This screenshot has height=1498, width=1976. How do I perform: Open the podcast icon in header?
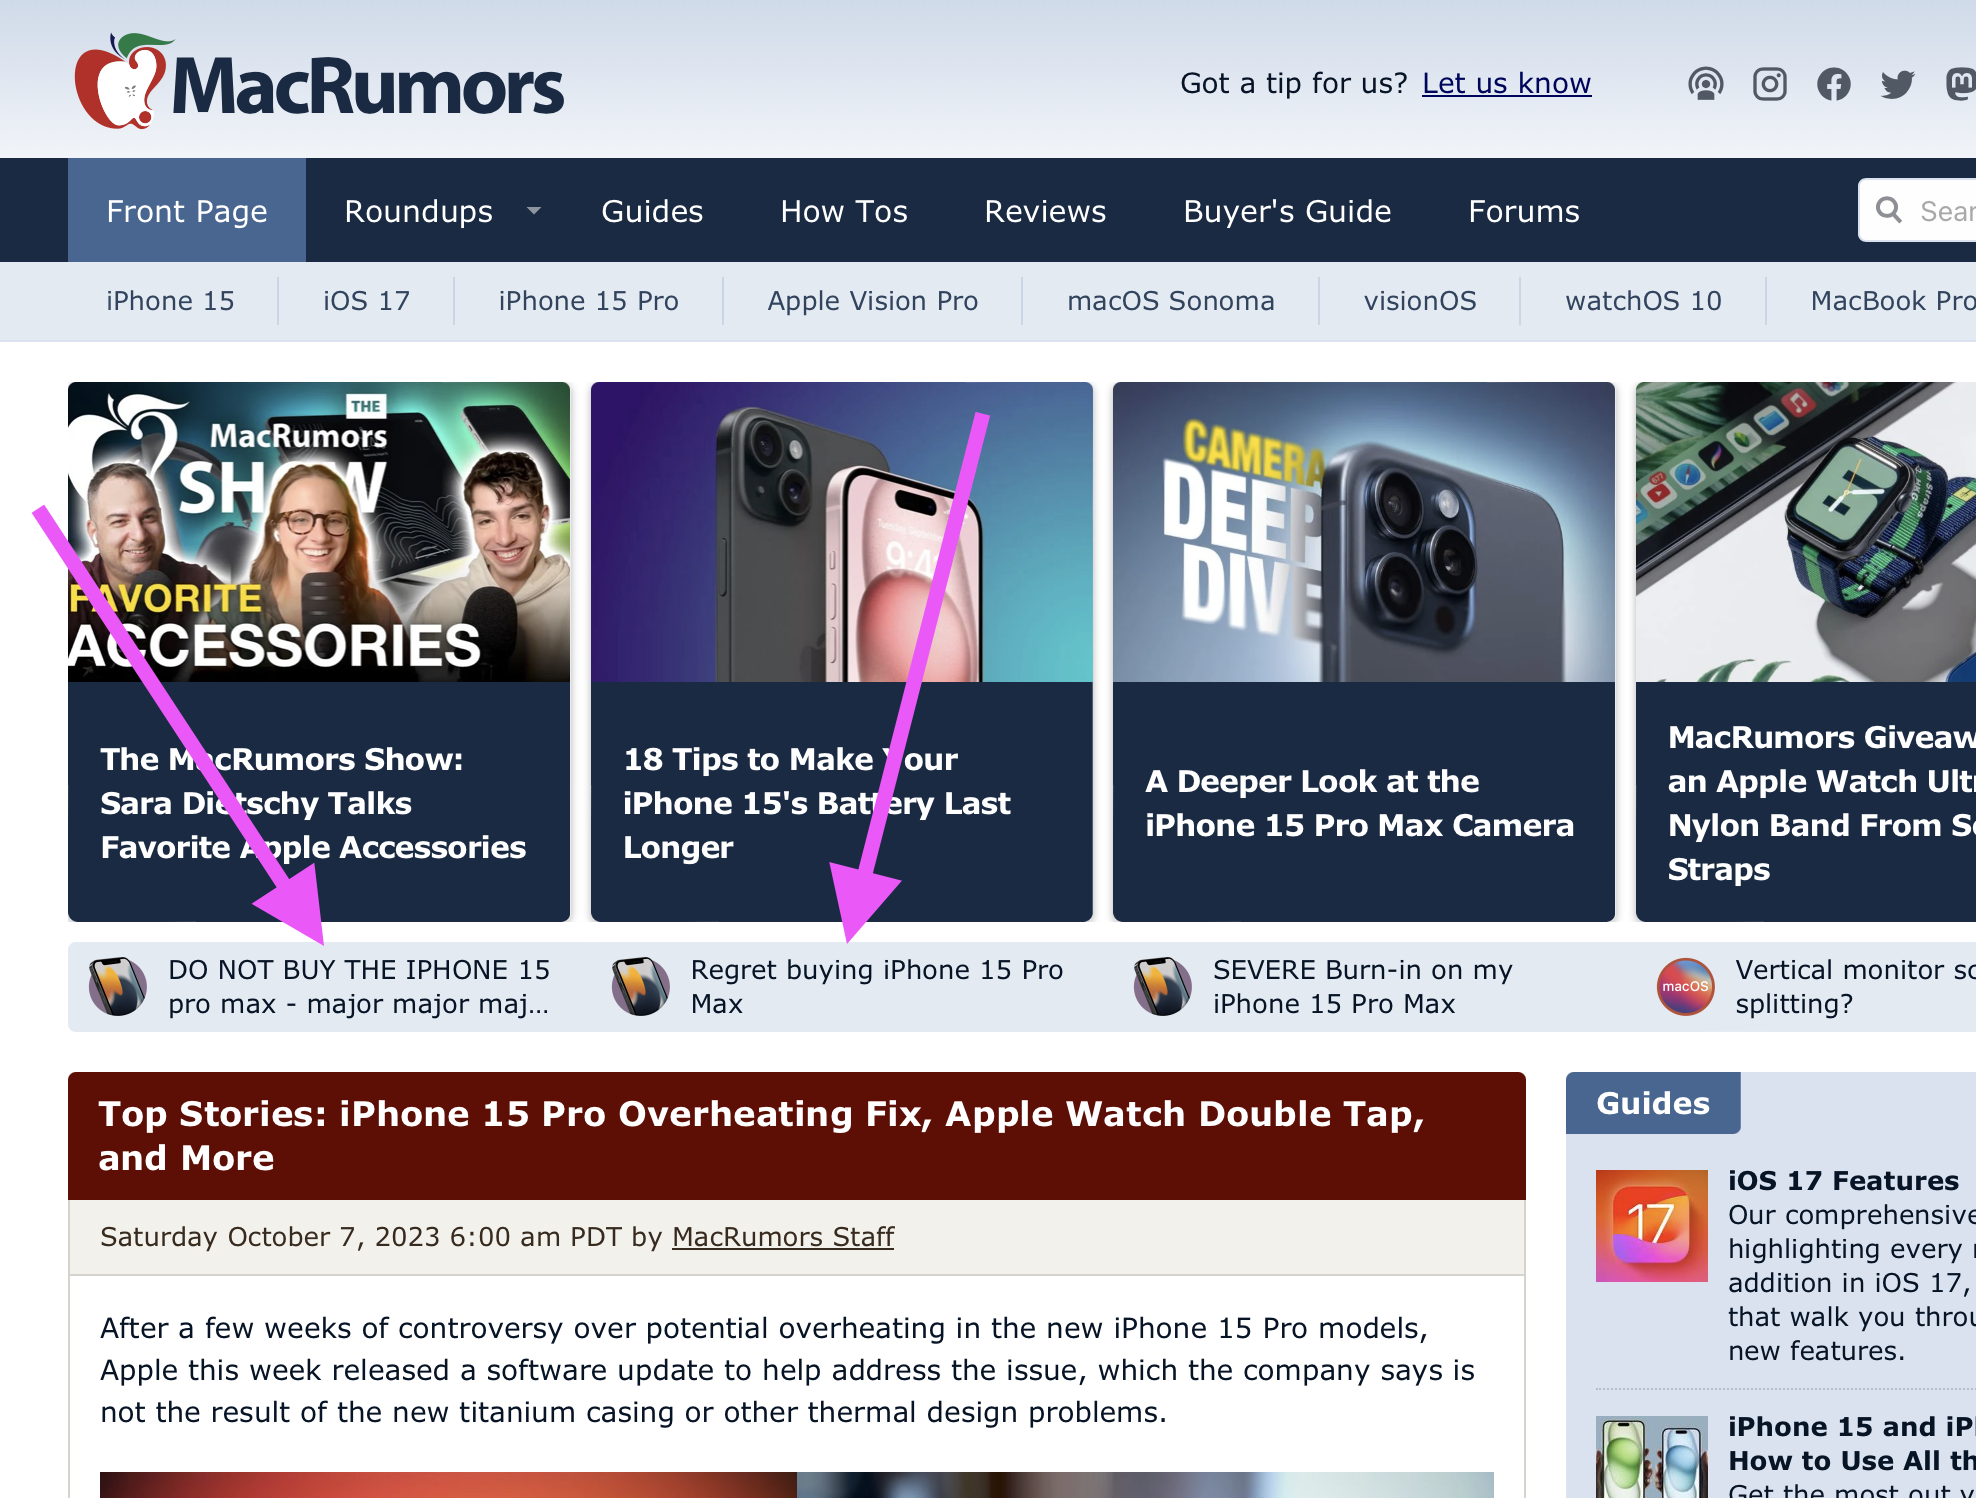coord(1705,84)
